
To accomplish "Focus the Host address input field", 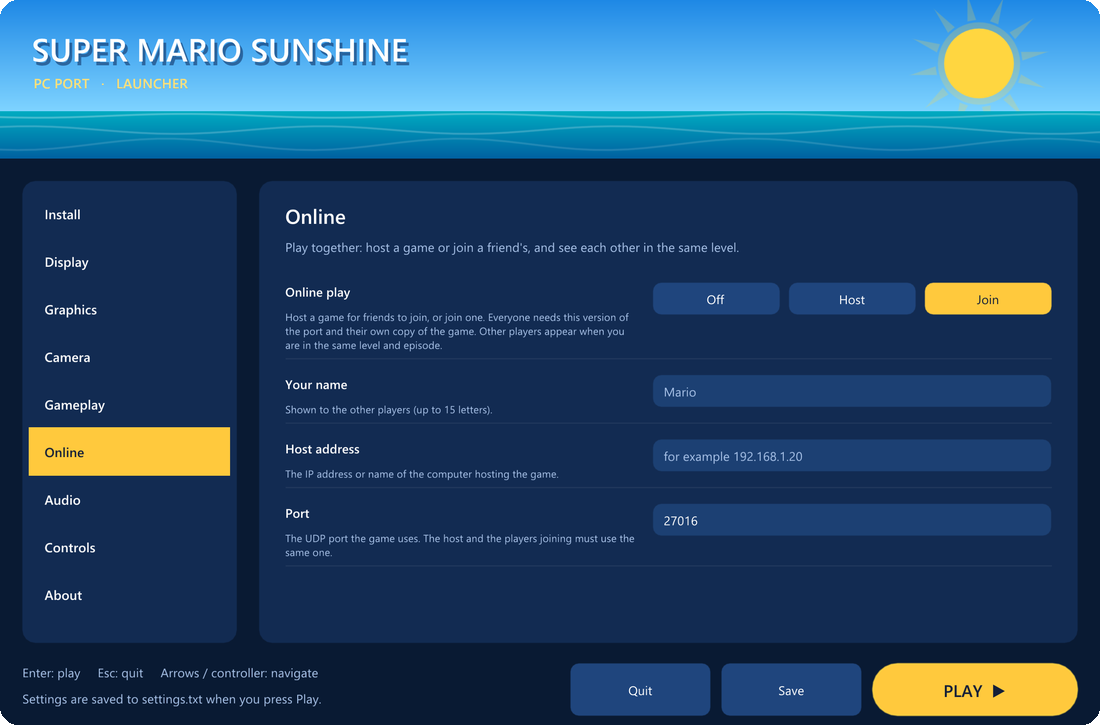I will 852,456.
